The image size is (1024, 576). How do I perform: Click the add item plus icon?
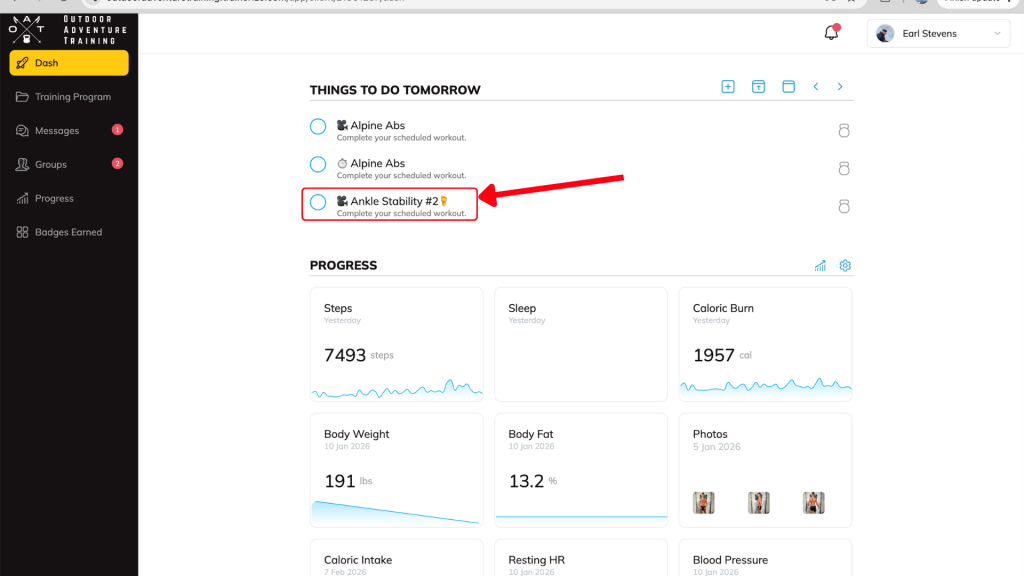728,87
